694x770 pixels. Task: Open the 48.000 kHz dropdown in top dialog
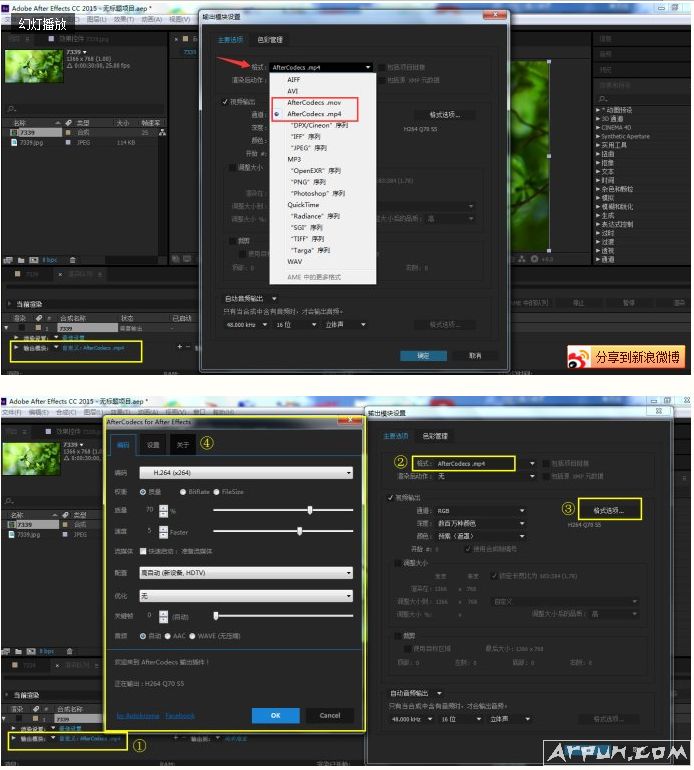[x=247, y=325]
